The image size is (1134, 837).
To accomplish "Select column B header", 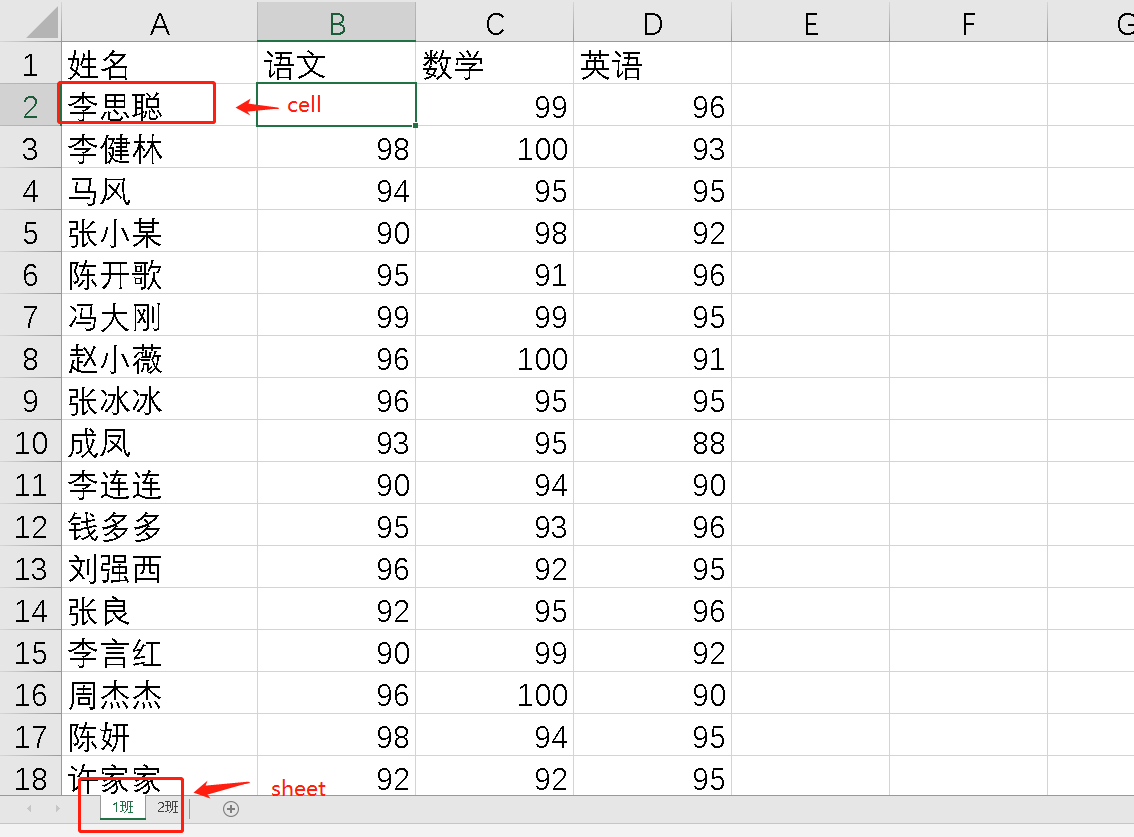I will point(336,21).
